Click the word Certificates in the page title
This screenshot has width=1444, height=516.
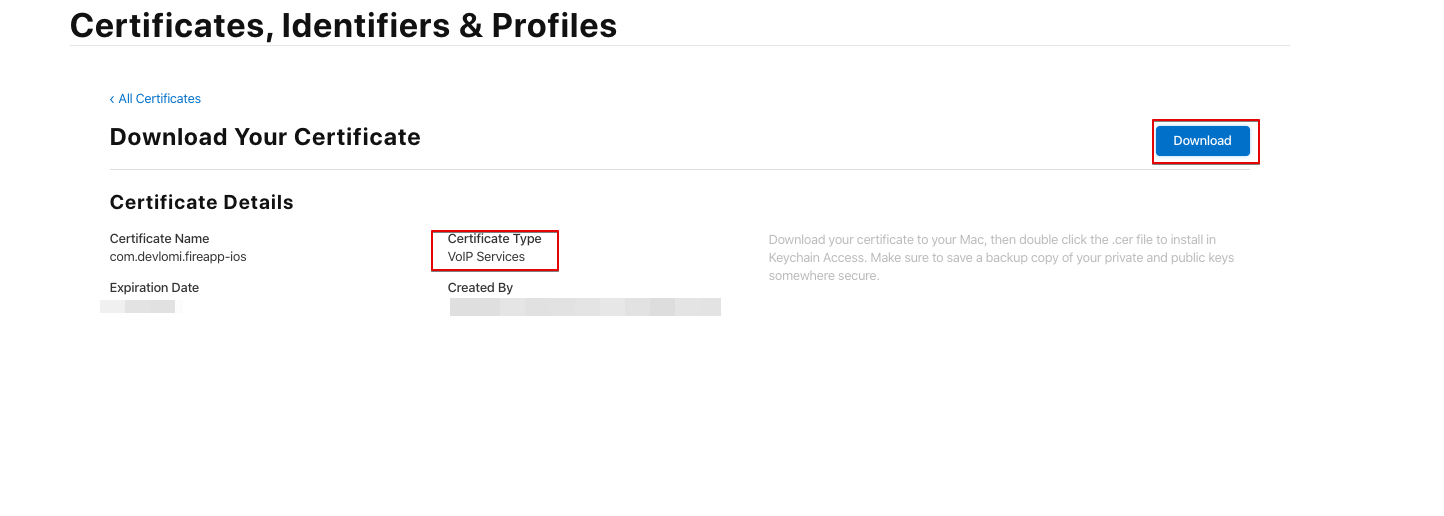[x=170, y=25]
